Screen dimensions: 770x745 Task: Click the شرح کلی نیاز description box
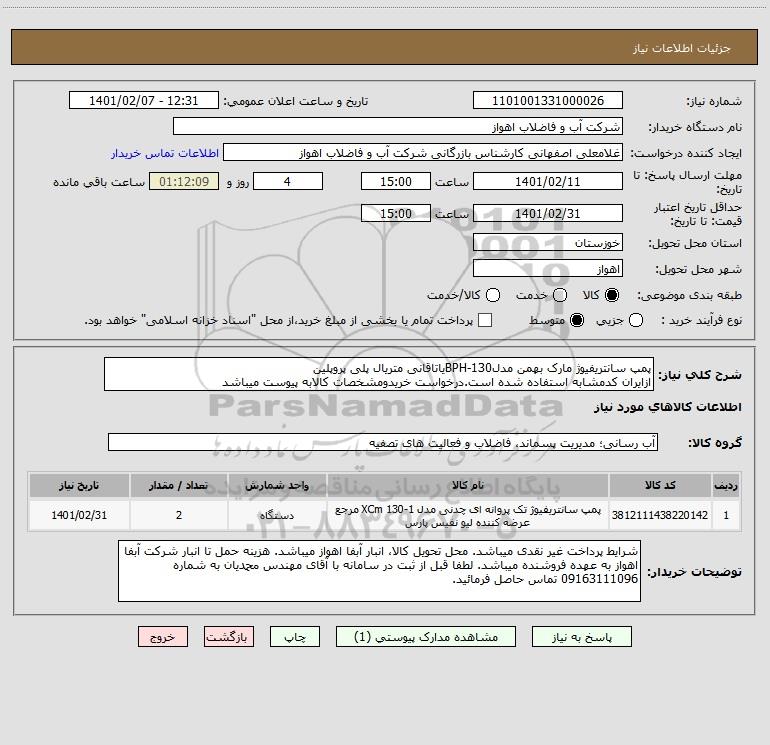(379, 375)
